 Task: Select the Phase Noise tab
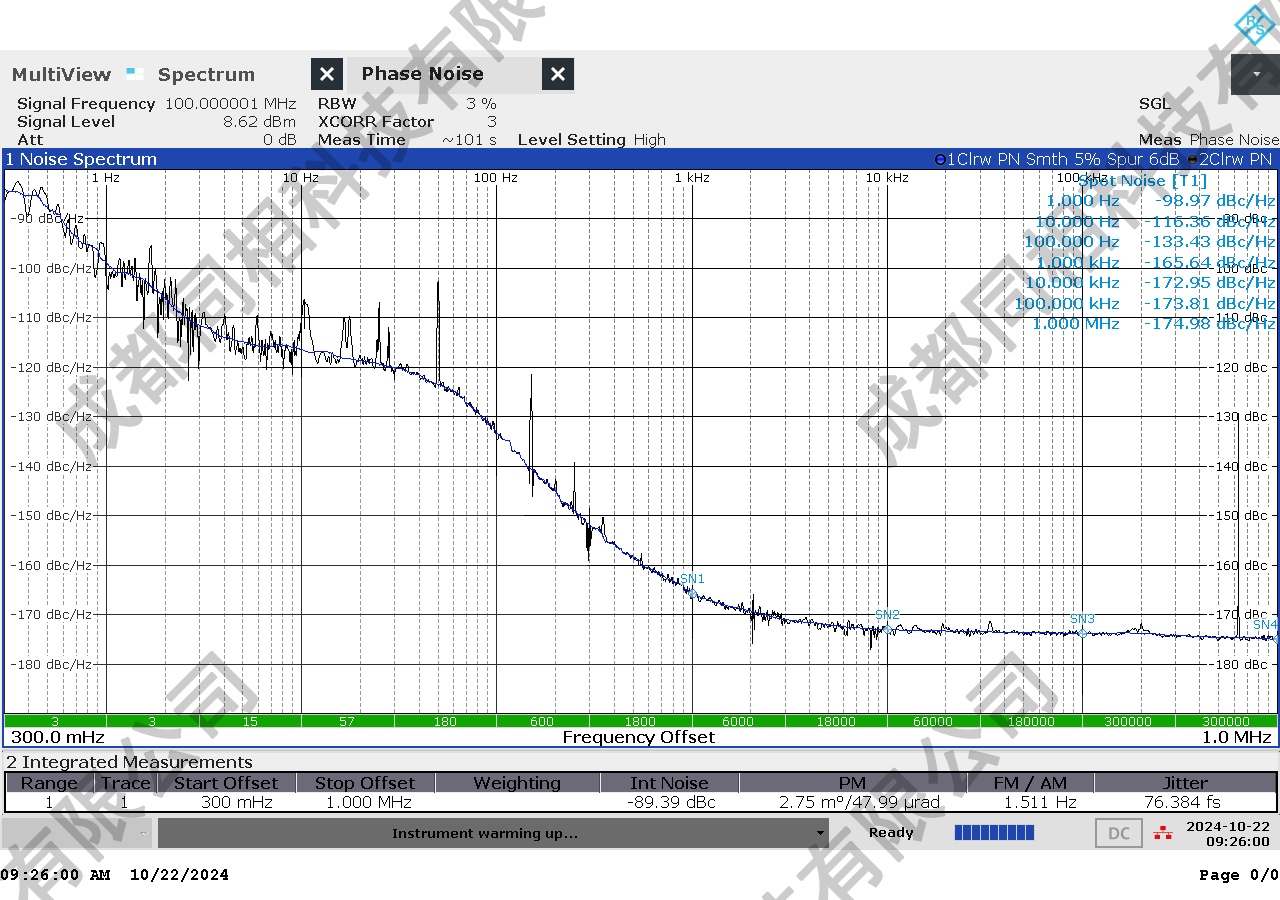point(422,74)
